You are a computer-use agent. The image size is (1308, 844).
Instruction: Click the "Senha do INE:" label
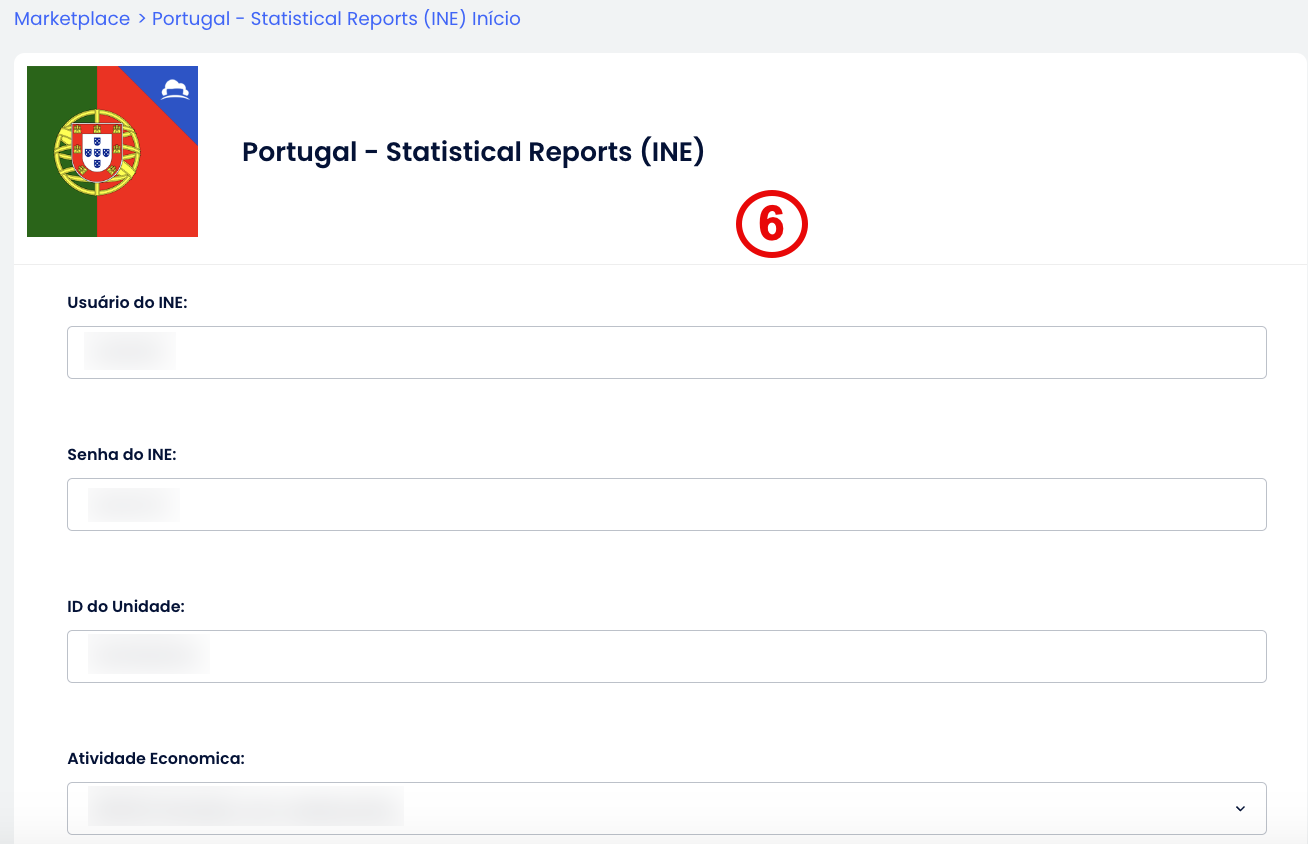click(x=122, y=454)
